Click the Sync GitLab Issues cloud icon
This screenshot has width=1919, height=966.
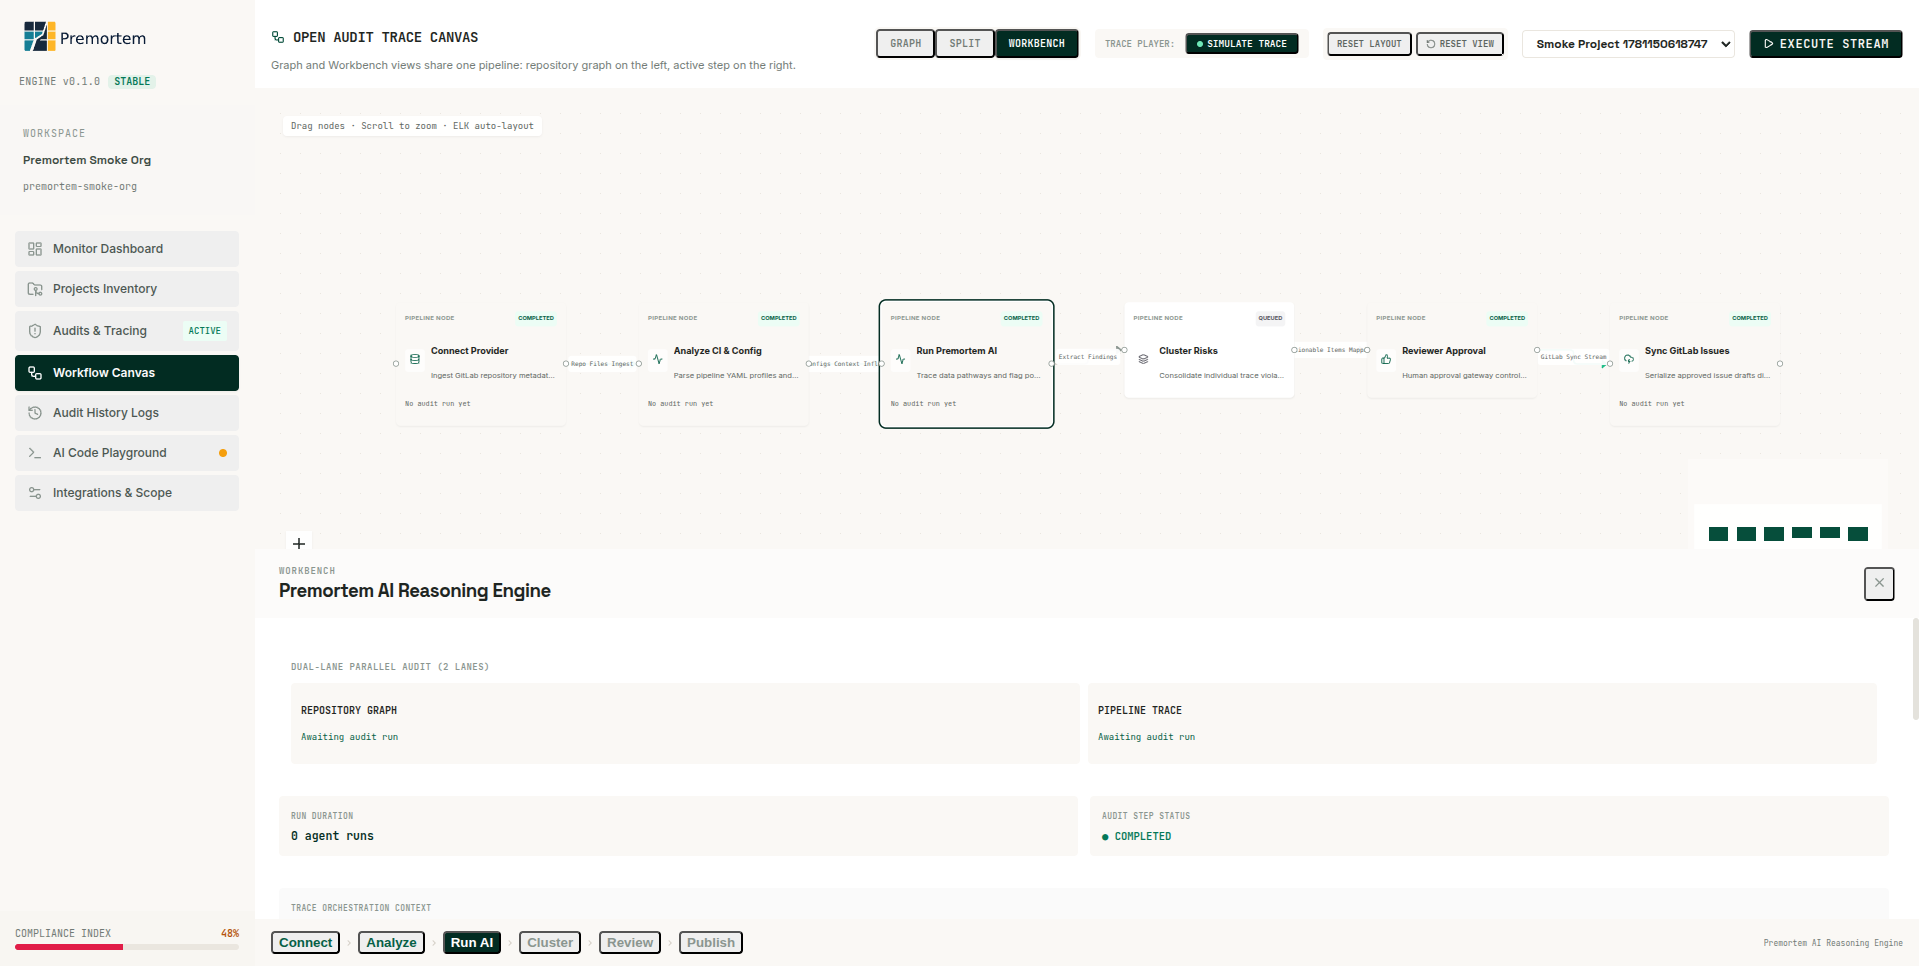tap(1629, 359)
